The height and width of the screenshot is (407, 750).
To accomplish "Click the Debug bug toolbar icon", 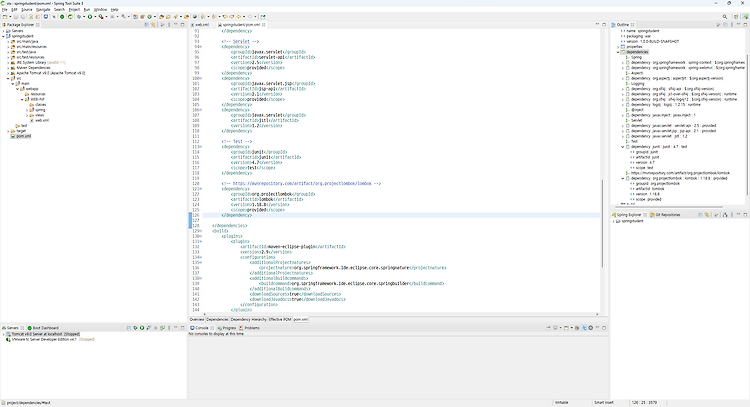I will (x=79, y=17).
